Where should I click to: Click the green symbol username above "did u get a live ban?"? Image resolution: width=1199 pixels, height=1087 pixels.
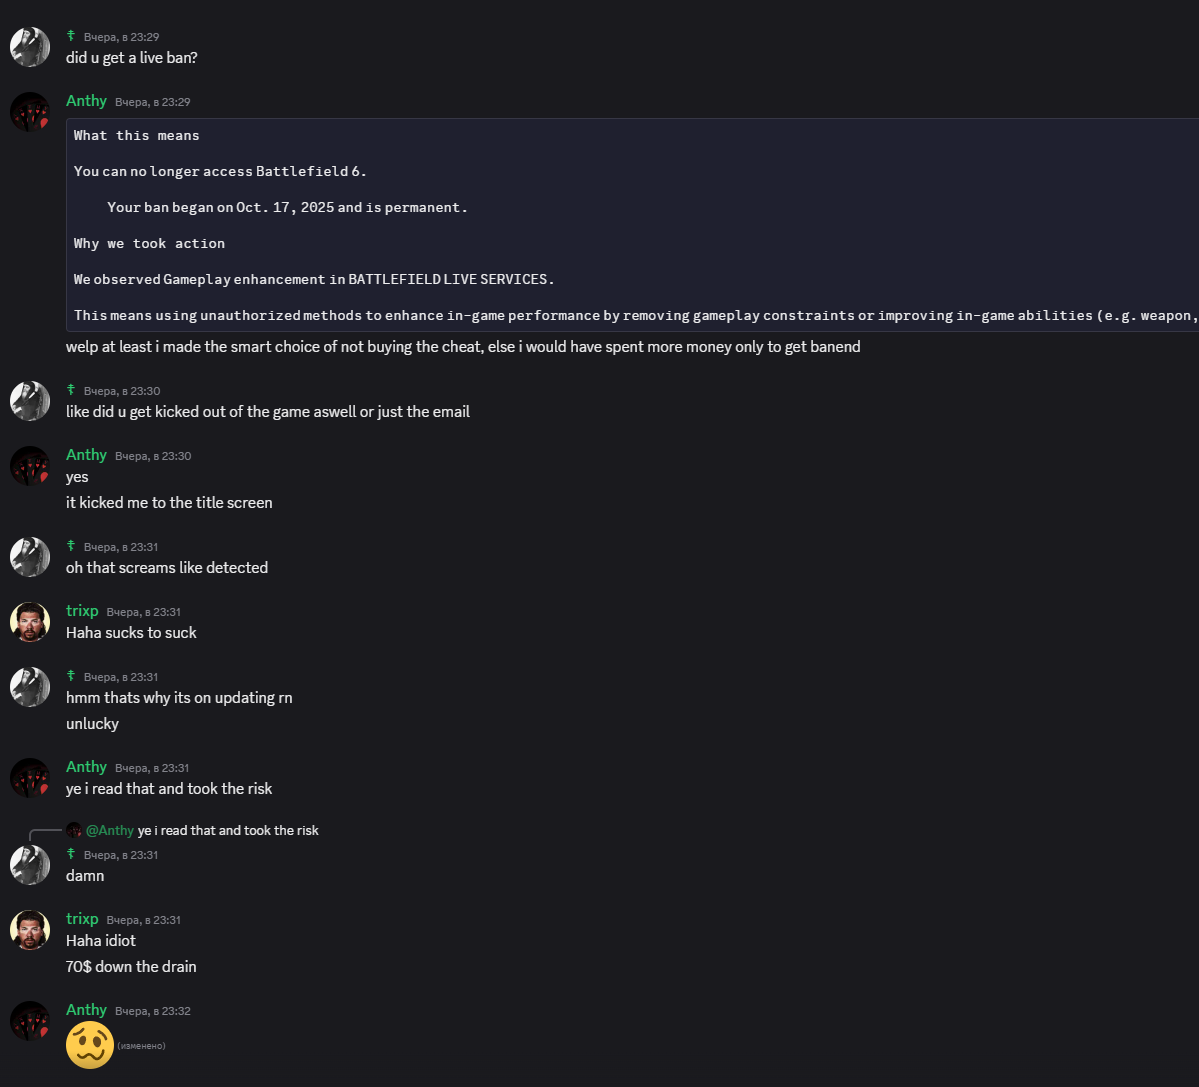pos(71,36)
